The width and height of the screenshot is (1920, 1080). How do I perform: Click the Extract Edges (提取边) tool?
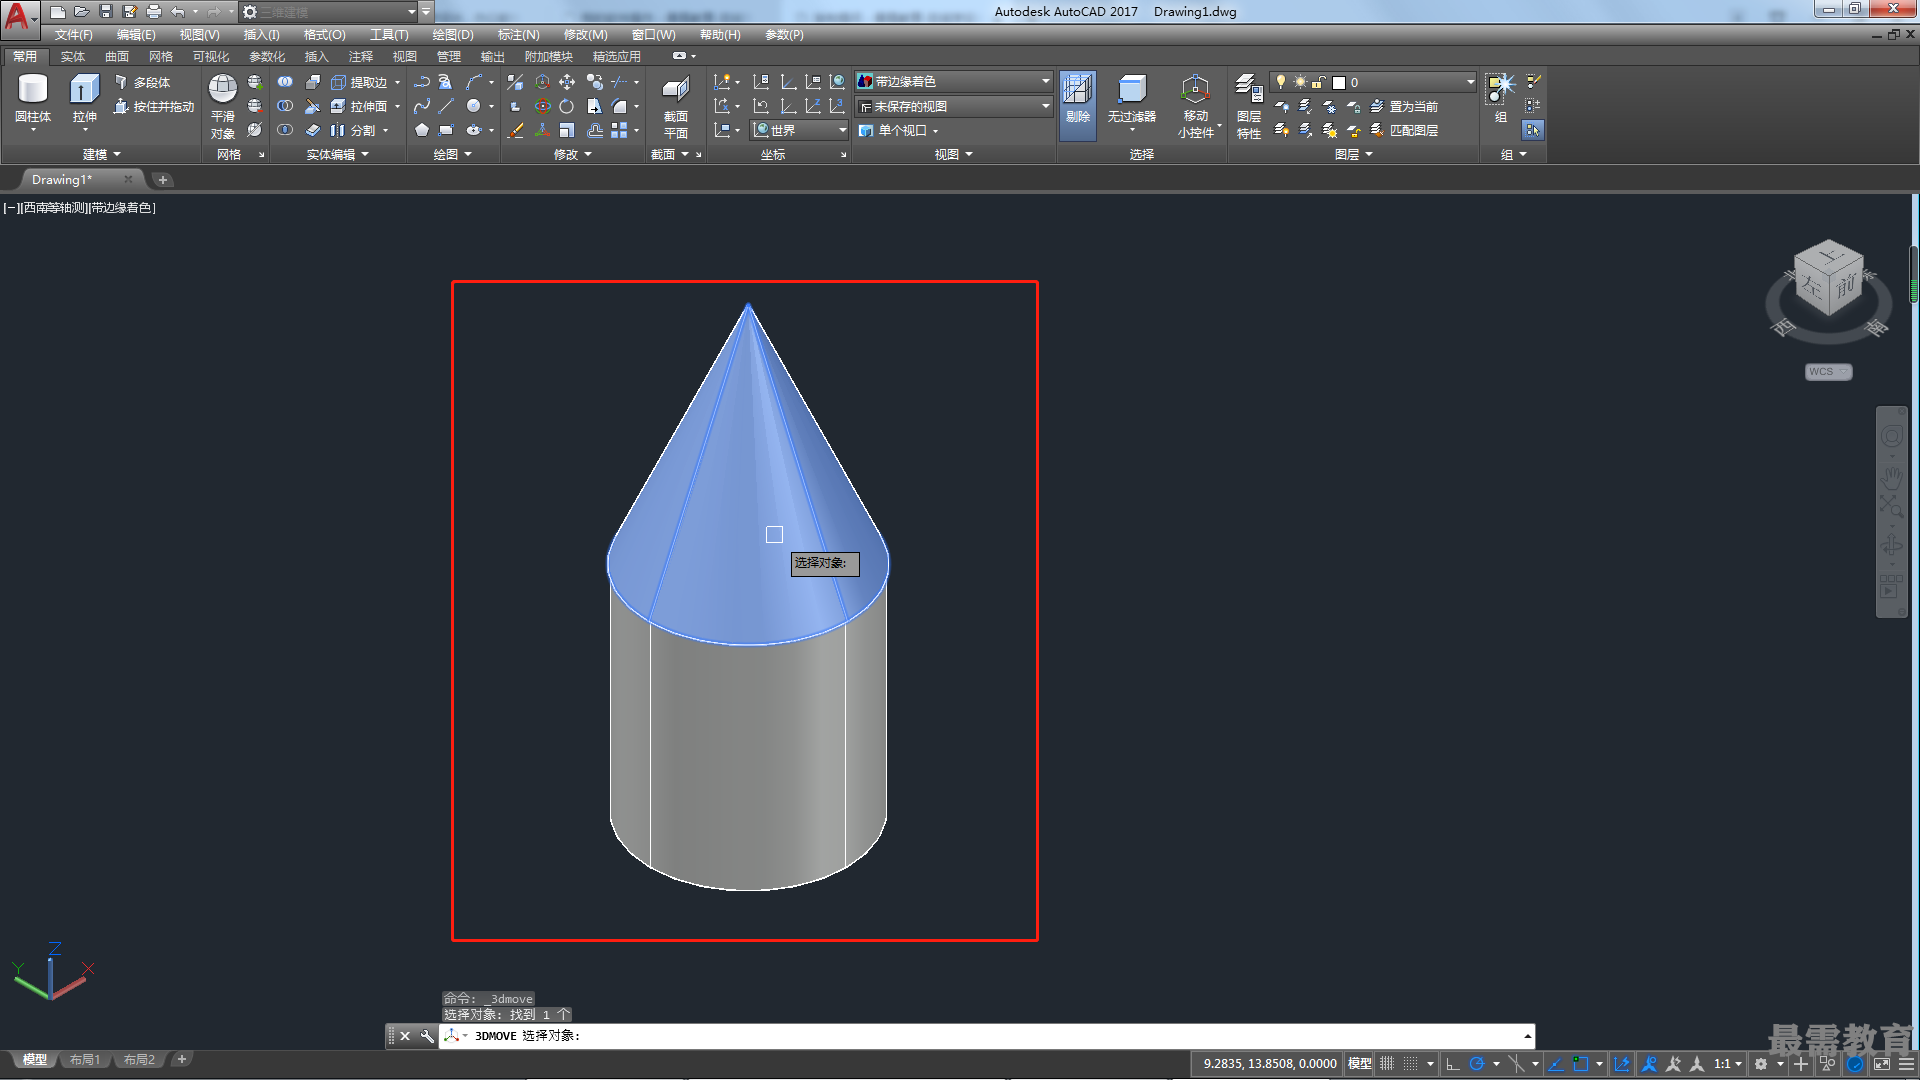[360, 82]
